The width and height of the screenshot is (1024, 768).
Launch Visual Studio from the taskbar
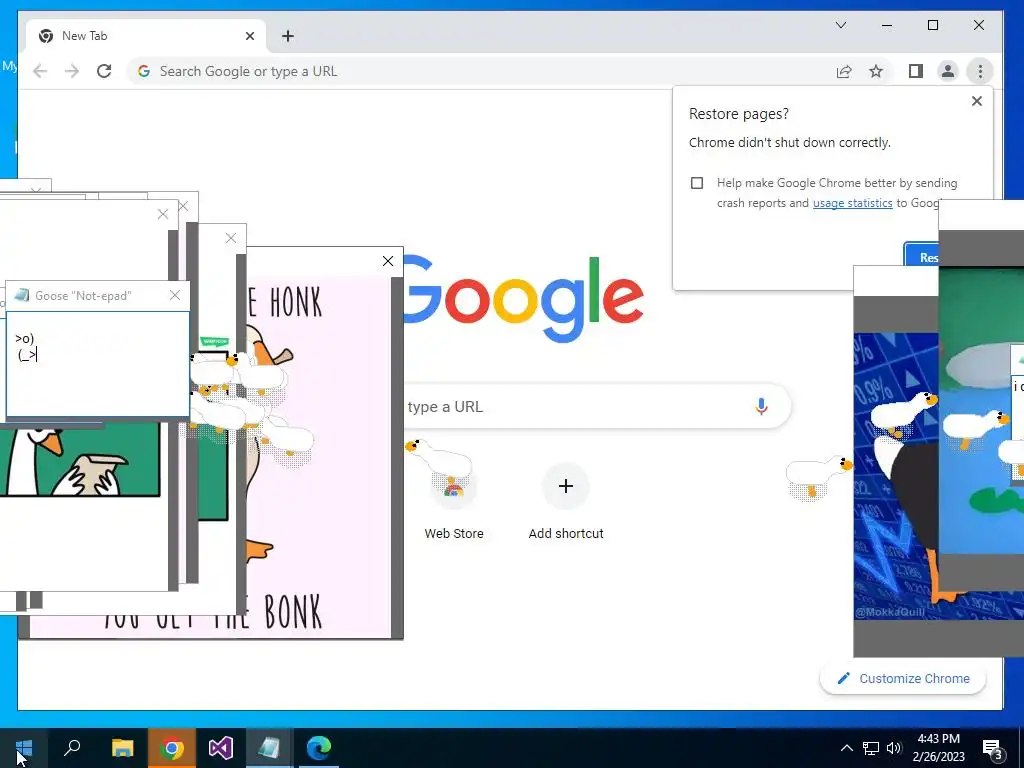click(x=221, y=748)
